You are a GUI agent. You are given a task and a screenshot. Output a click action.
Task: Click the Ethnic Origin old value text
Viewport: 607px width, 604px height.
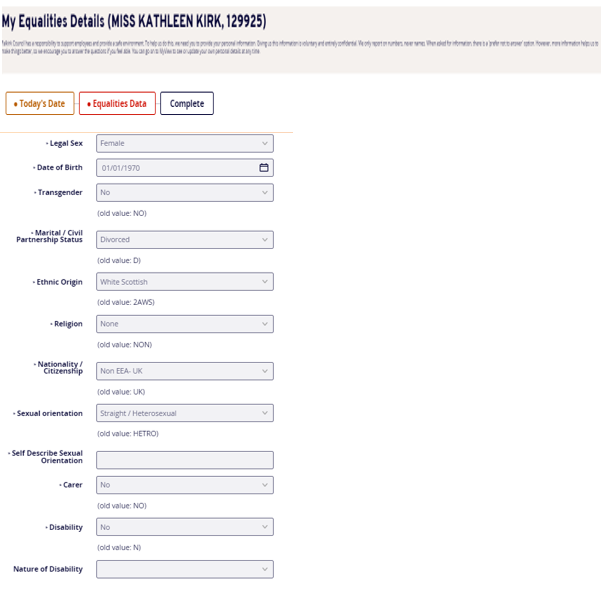[x=126, y=302]
